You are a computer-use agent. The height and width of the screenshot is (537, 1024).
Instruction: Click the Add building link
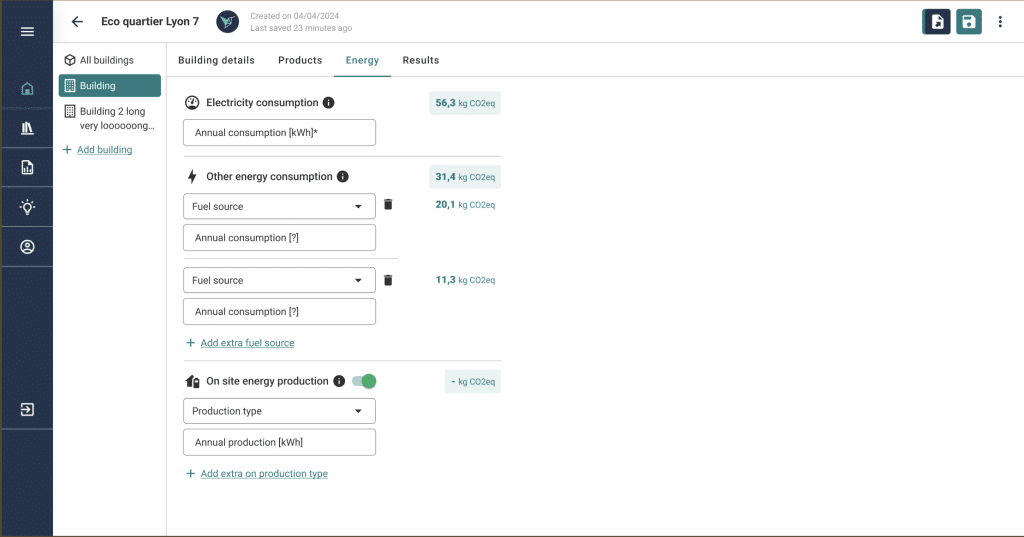click(104, 150)
